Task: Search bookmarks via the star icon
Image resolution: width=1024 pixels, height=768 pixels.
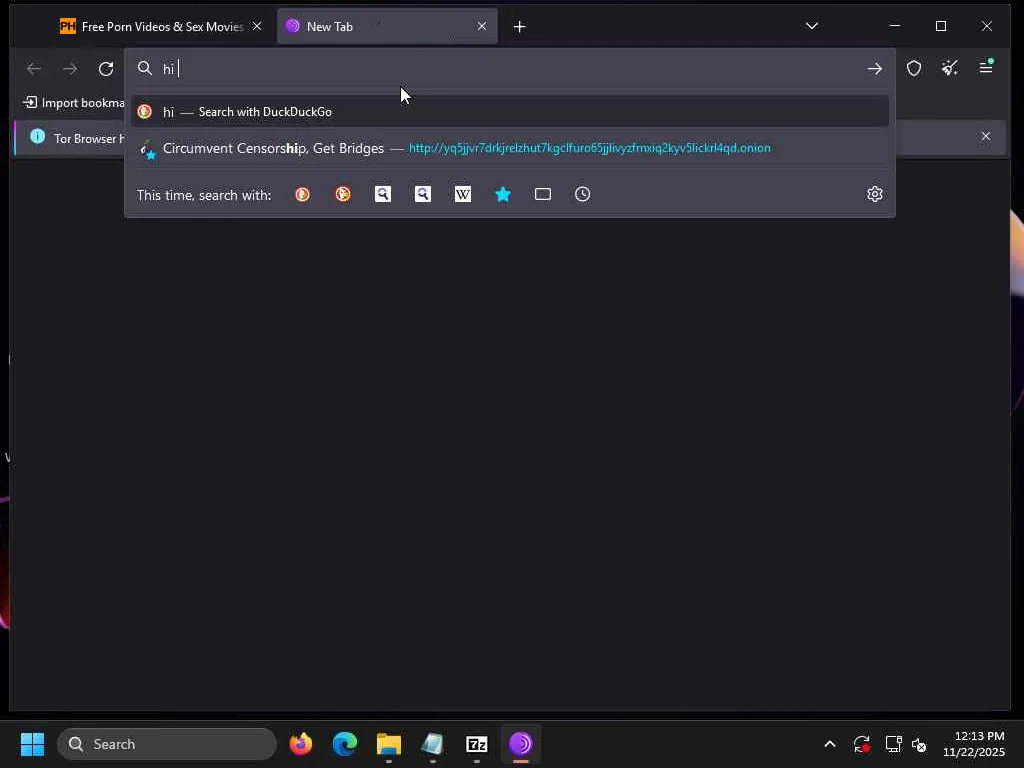Action: (503, 194)
